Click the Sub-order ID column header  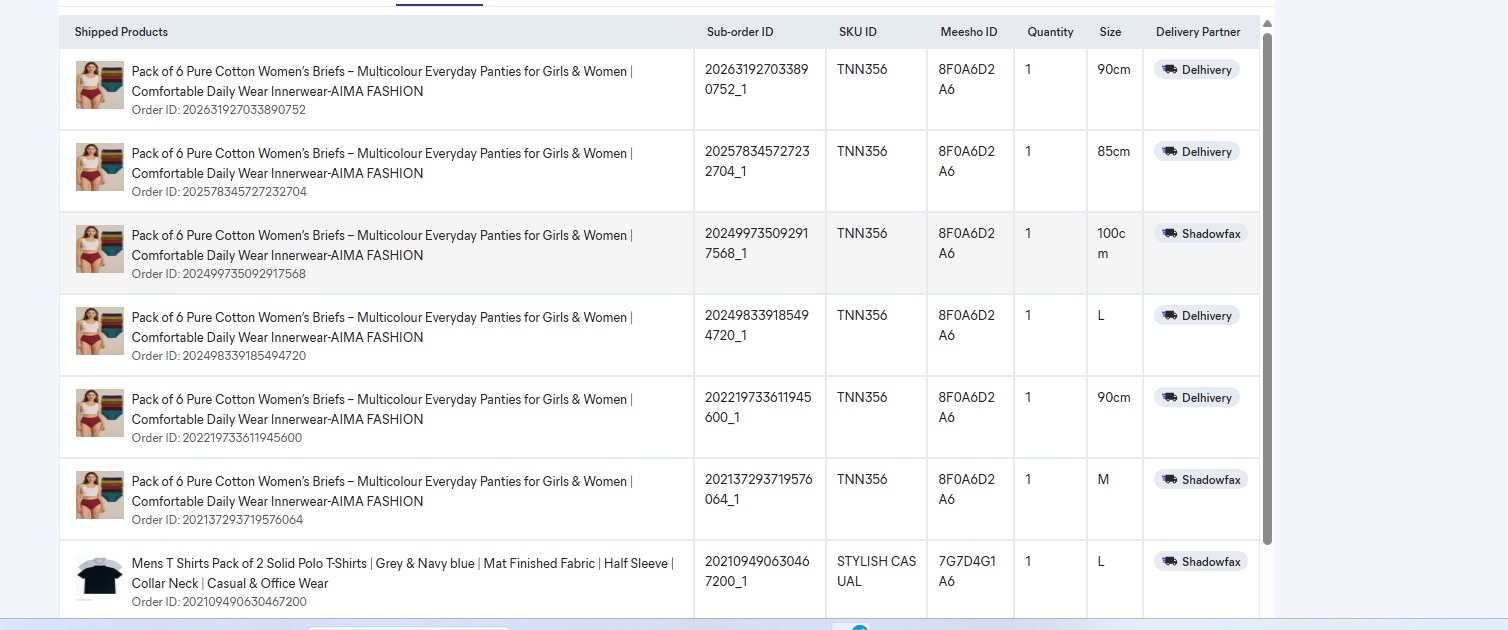click(x=739, y=32)
